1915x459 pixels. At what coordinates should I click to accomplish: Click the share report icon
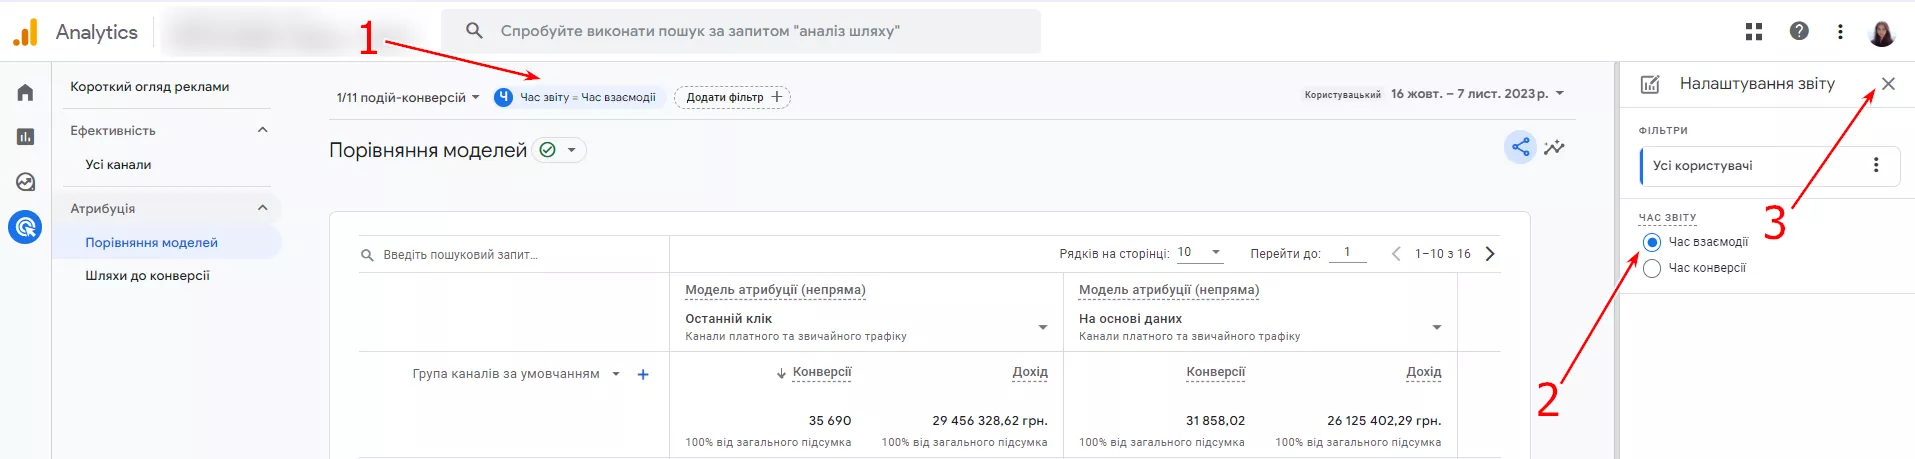(1520, 147)
